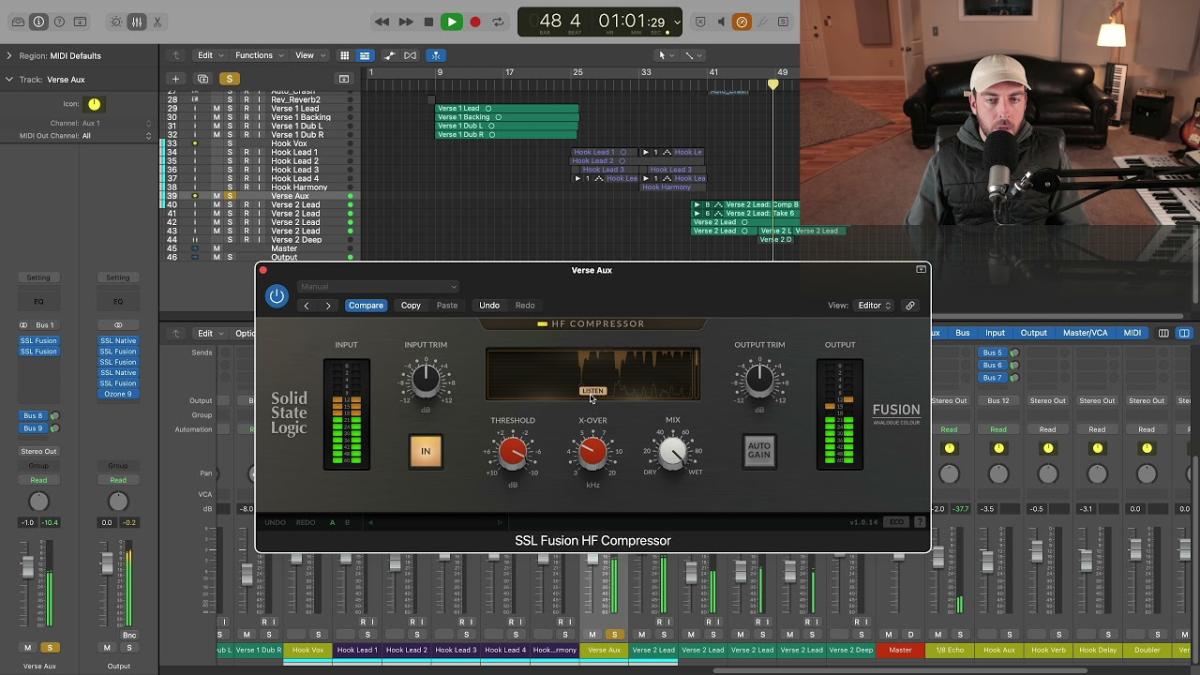The image size is (1200, 675).
Task: Click the Copy button in plugin header
Action: (411, 305)
